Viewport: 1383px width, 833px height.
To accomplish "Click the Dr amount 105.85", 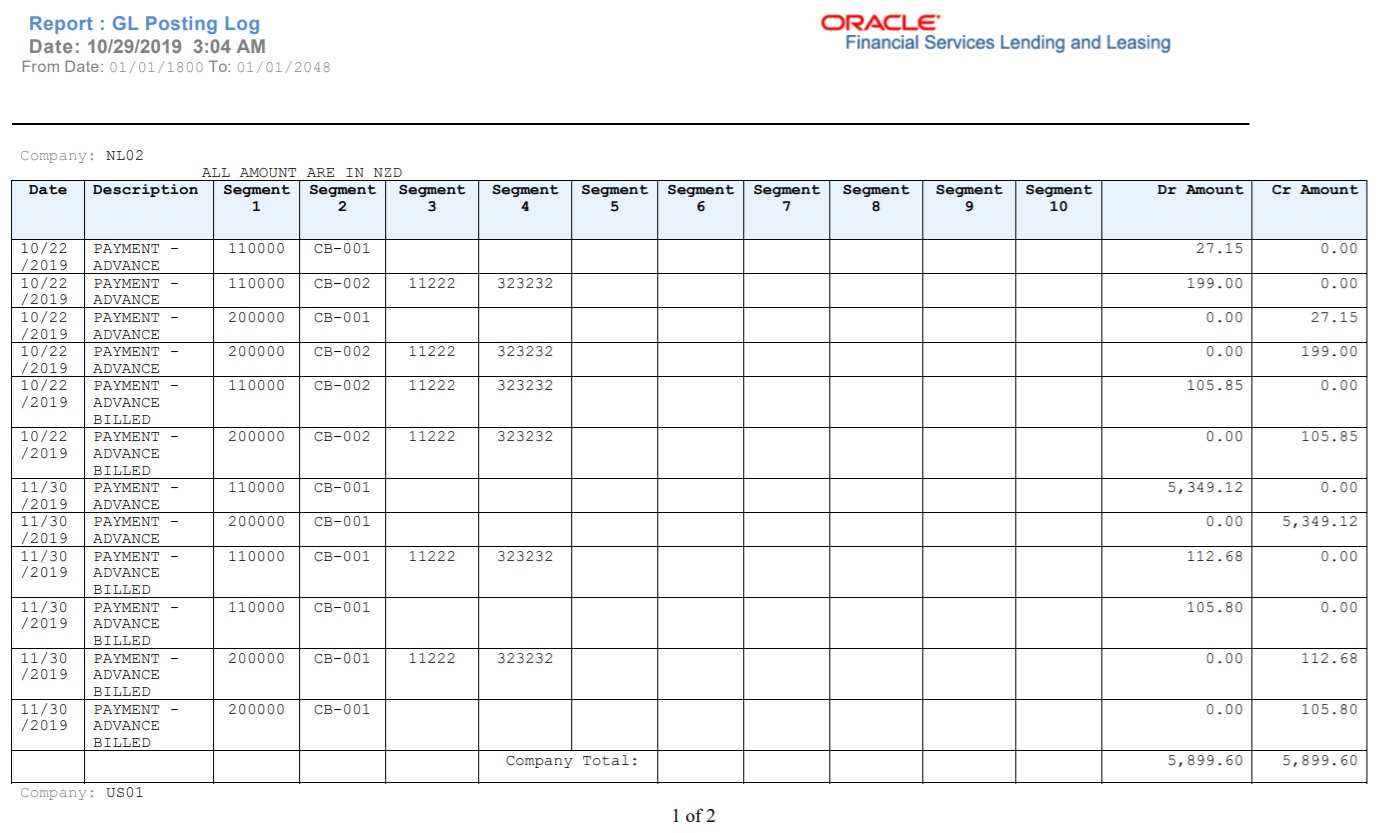I will (x=1215, y=385).
